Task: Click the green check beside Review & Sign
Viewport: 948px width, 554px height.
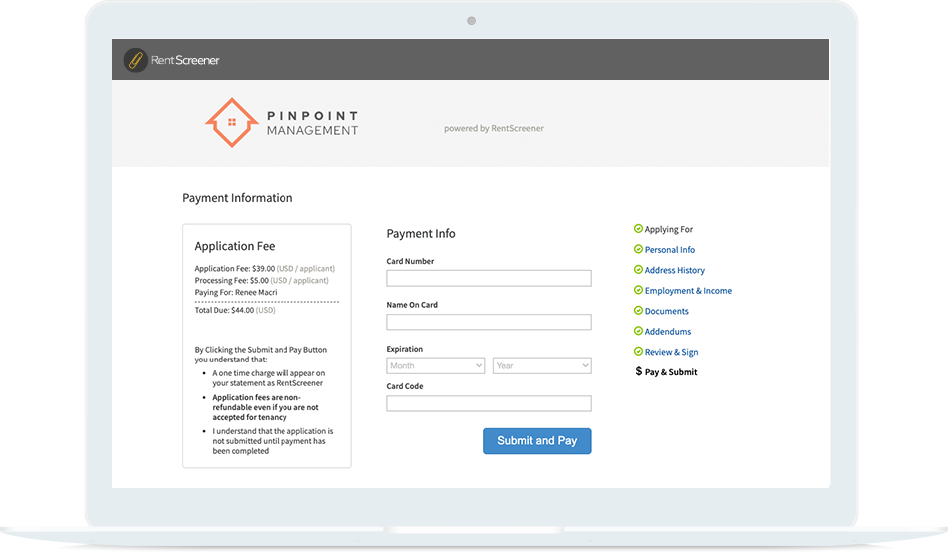Action: pyautogui.click(x=638, y=351)
